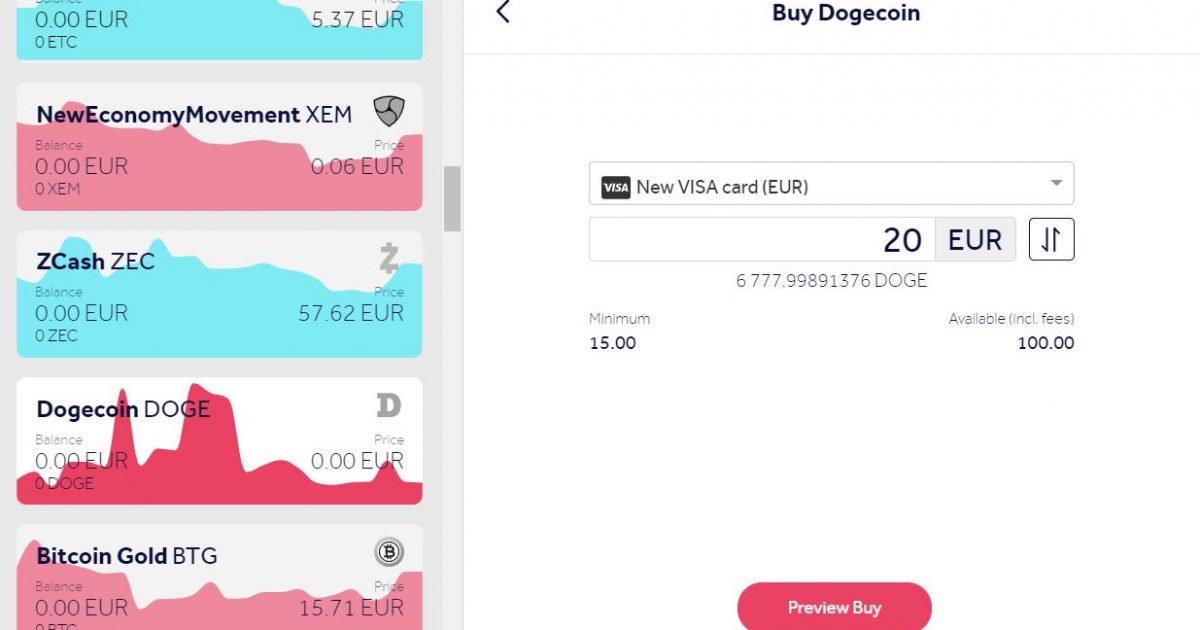Screen dimensions: 1200x630
Task: Open the New VISA card (EUR) selector
Action: tap(831, 184)
